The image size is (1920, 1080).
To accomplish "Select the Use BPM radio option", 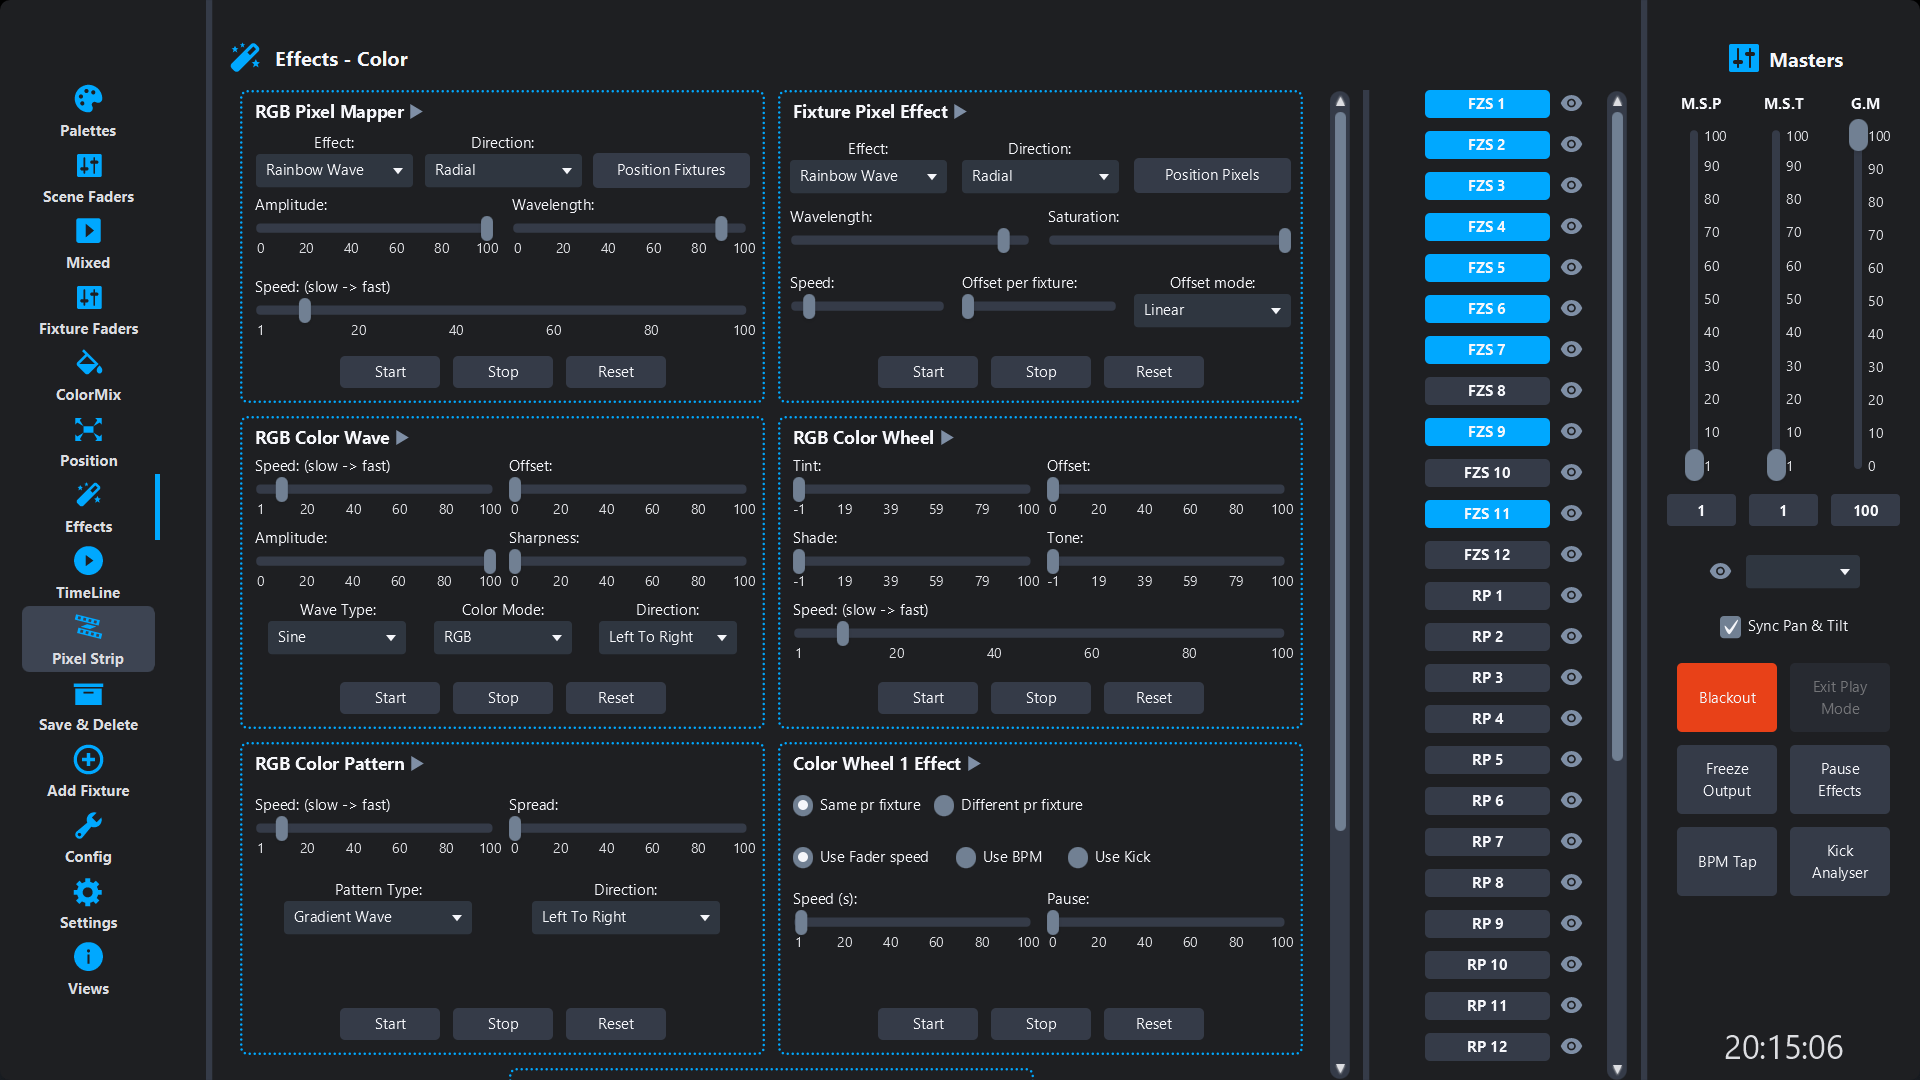I will click(x=965, y=858).
